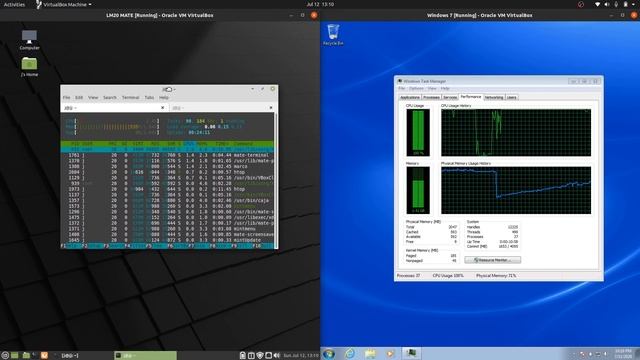Switch to Applications tab in Task Manager
640x360 pixels.
pos(410,98)
